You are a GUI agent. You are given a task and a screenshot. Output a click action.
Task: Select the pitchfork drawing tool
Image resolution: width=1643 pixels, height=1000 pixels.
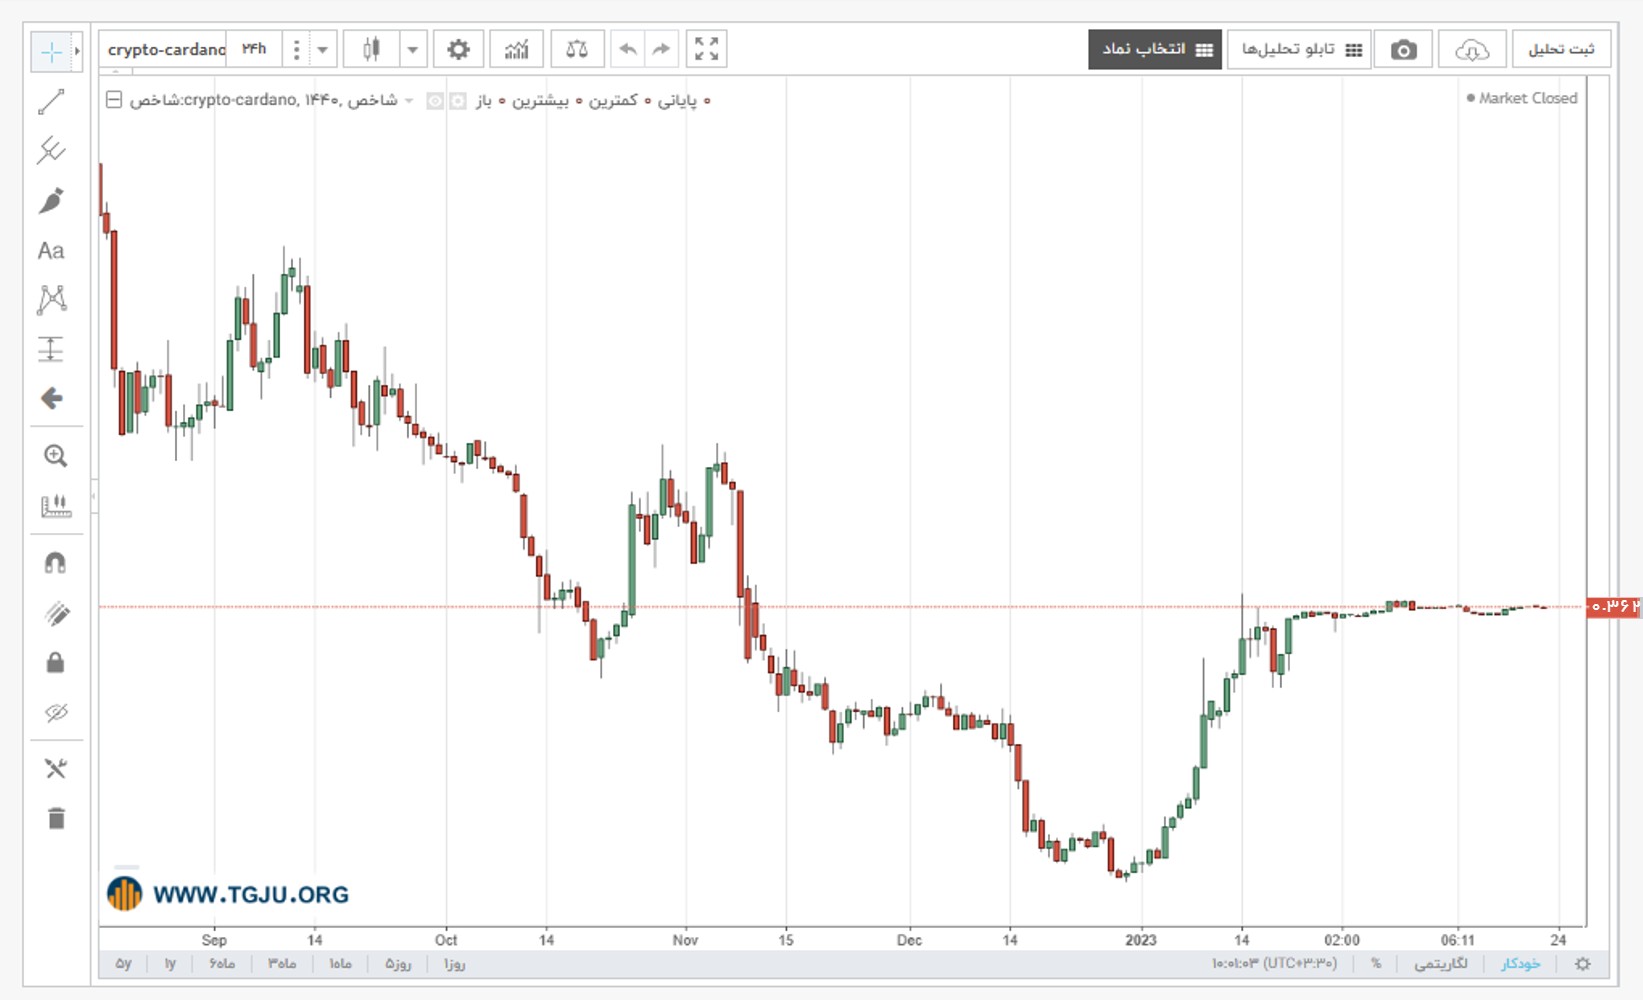51,151
